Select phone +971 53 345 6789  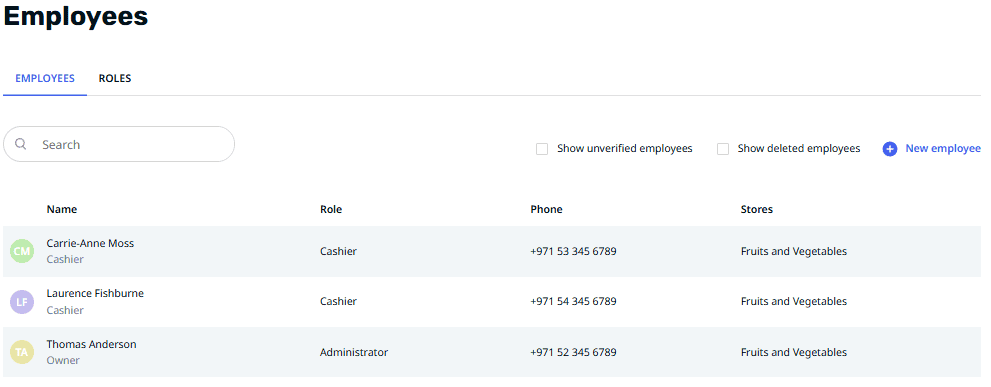pyautogui.click(x=573, y=252)
